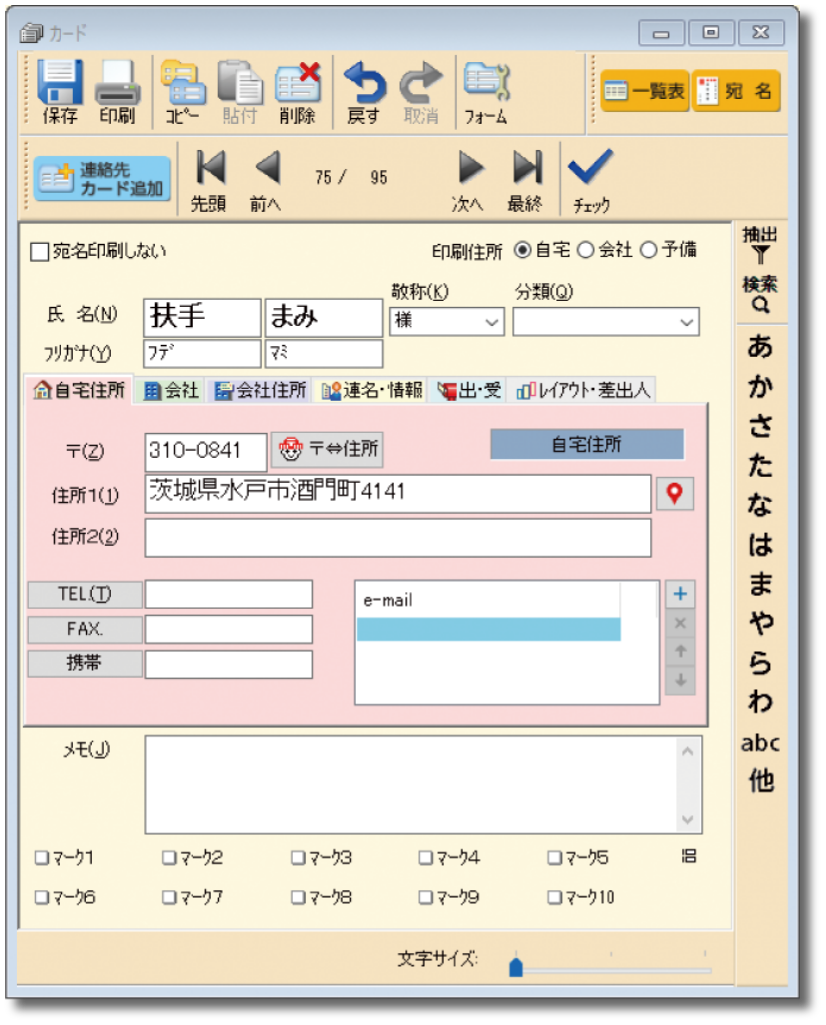Open the 分類 dropdown
Viewport: 826px width, 1025px height.
point(688,320)
